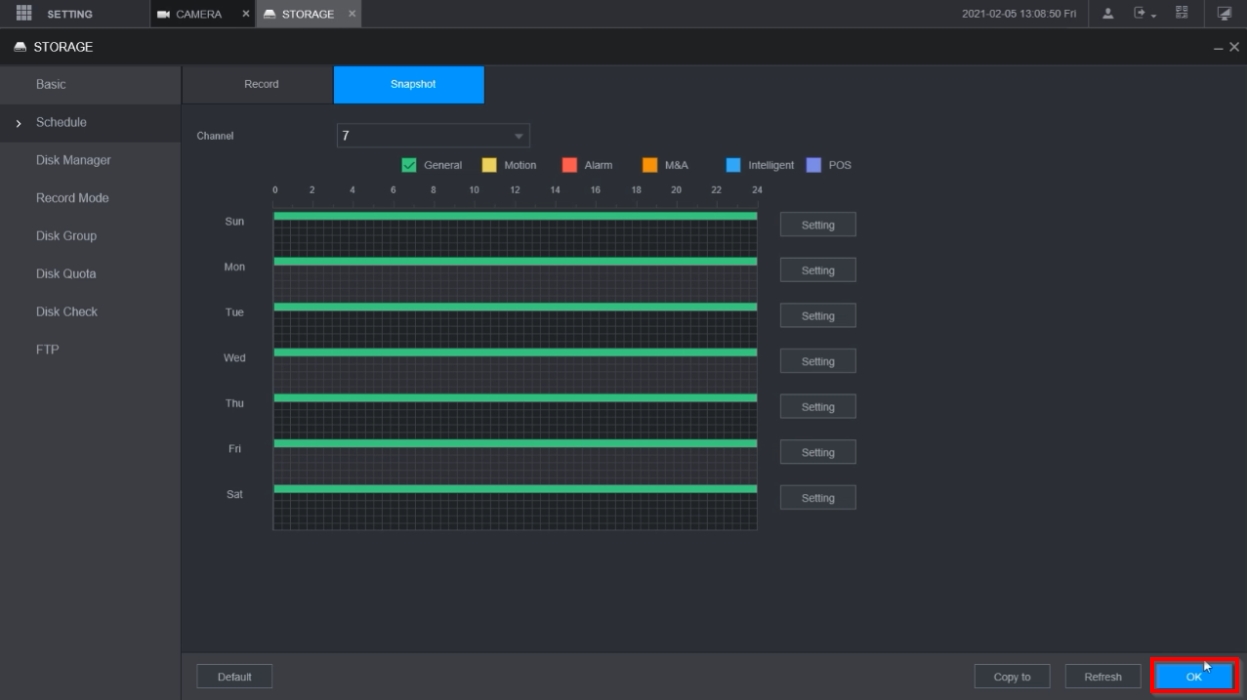Click the Copy to button
The height and width of the screenshot is (700, 1247).
click(1012, 677)
